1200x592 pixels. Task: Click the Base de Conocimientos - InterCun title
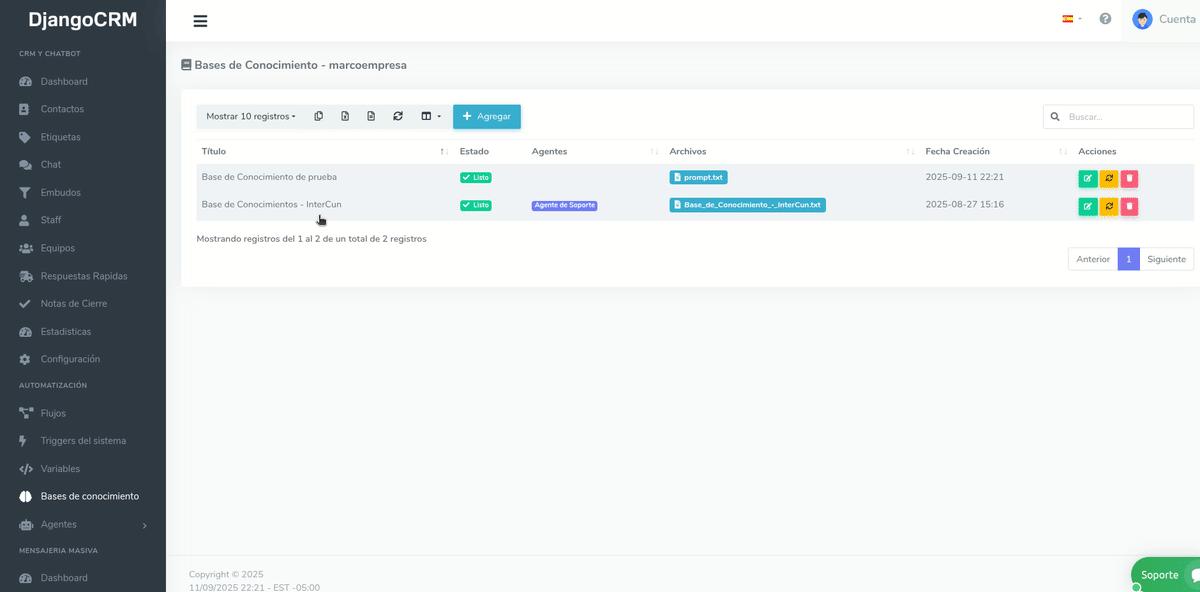(271, 205)
